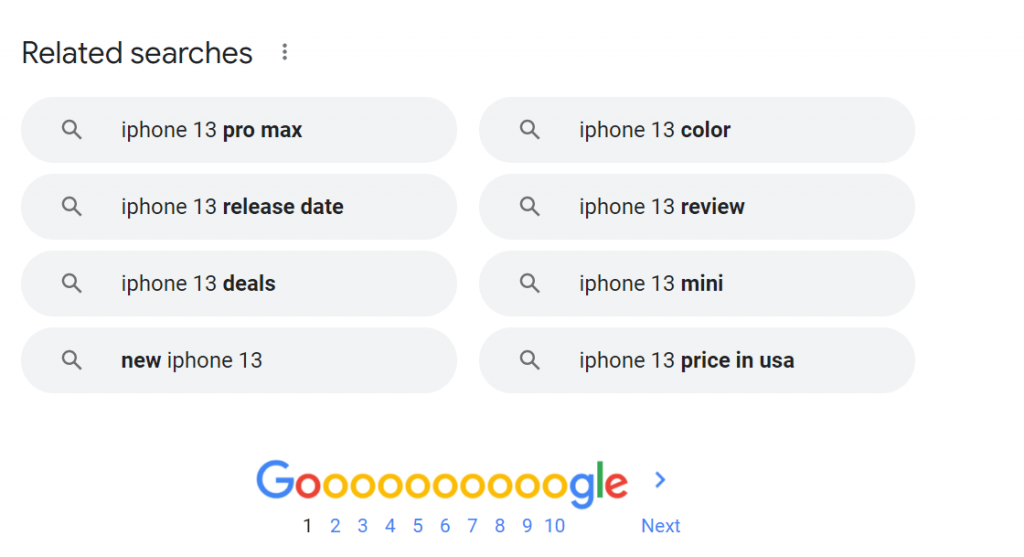Click the Google pagination logo
1024x557 pixels.
(441, 483)
